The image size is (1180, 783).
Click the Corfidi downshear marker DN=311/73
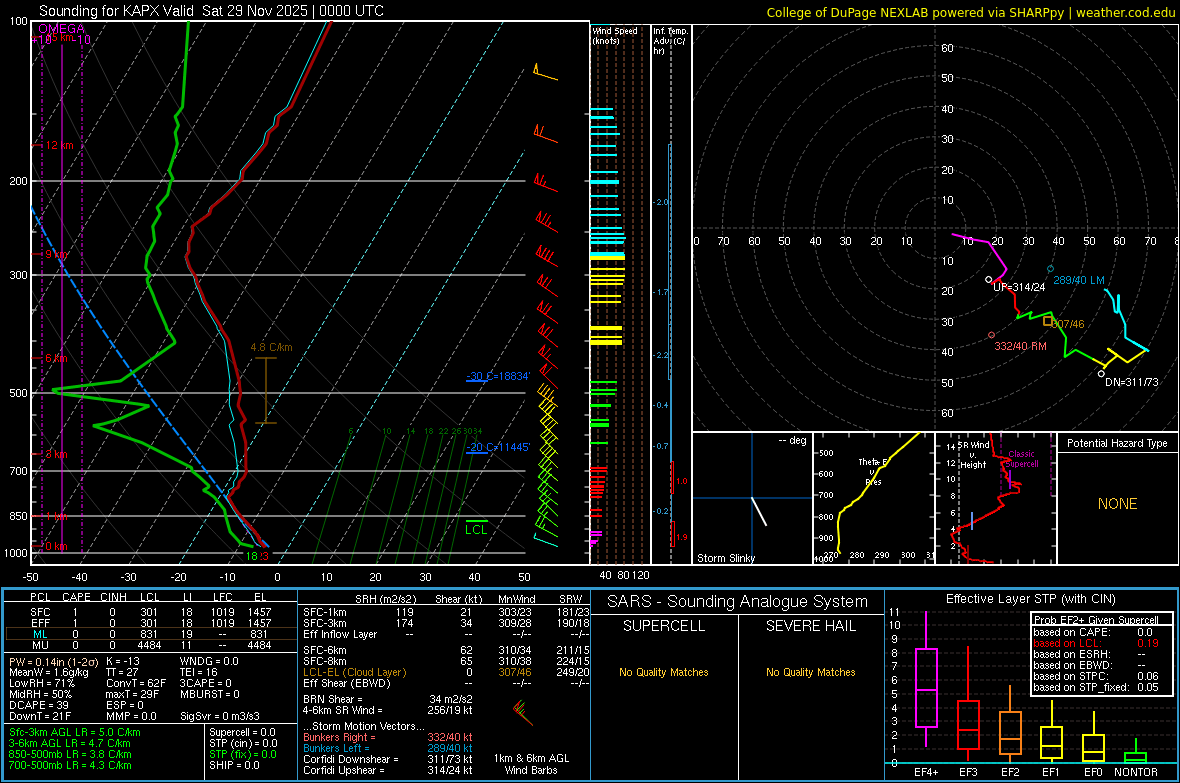coord(1101,373)
